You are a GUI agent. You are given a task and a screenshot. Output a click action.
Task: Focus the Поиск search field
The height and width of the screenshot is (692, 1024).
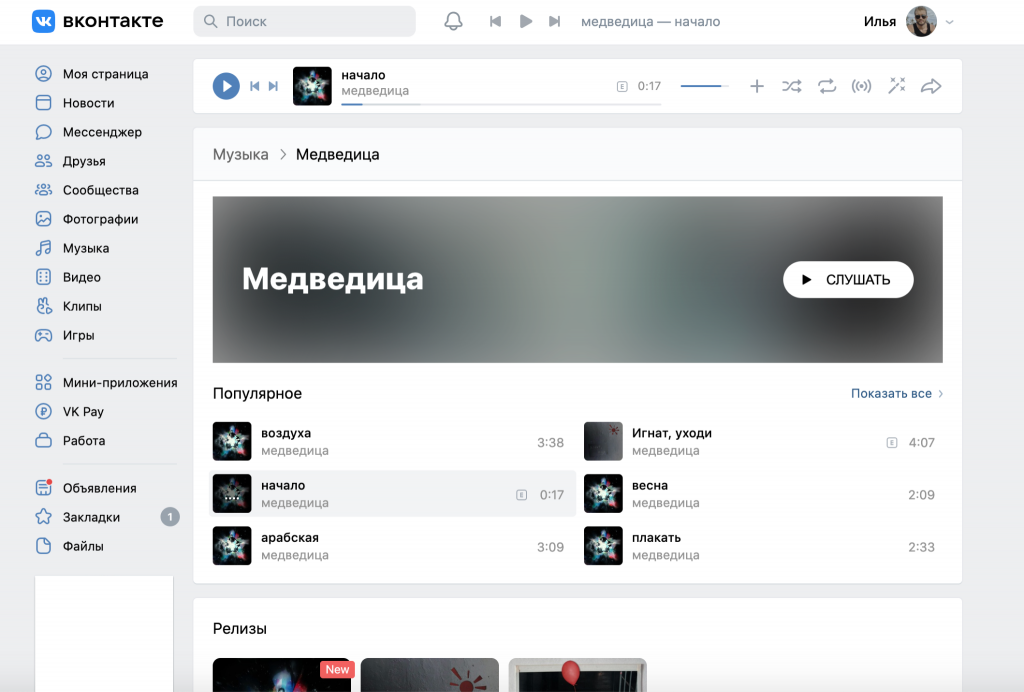pyautogui.click(x=304, y=22)
